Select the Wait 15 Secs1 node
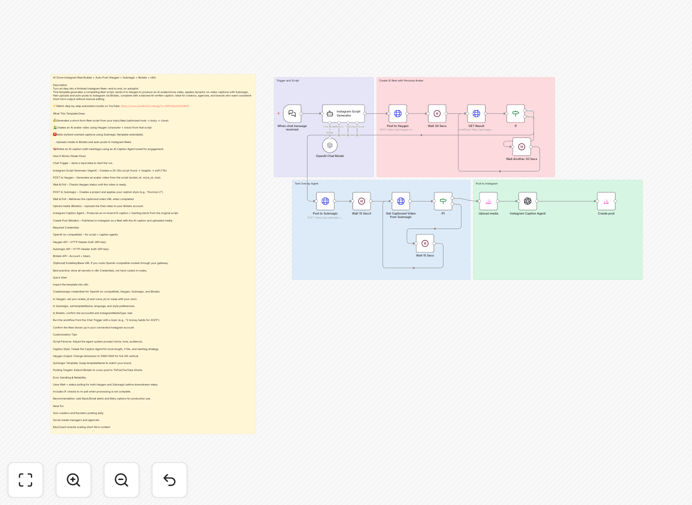 (x=361, y=201)
